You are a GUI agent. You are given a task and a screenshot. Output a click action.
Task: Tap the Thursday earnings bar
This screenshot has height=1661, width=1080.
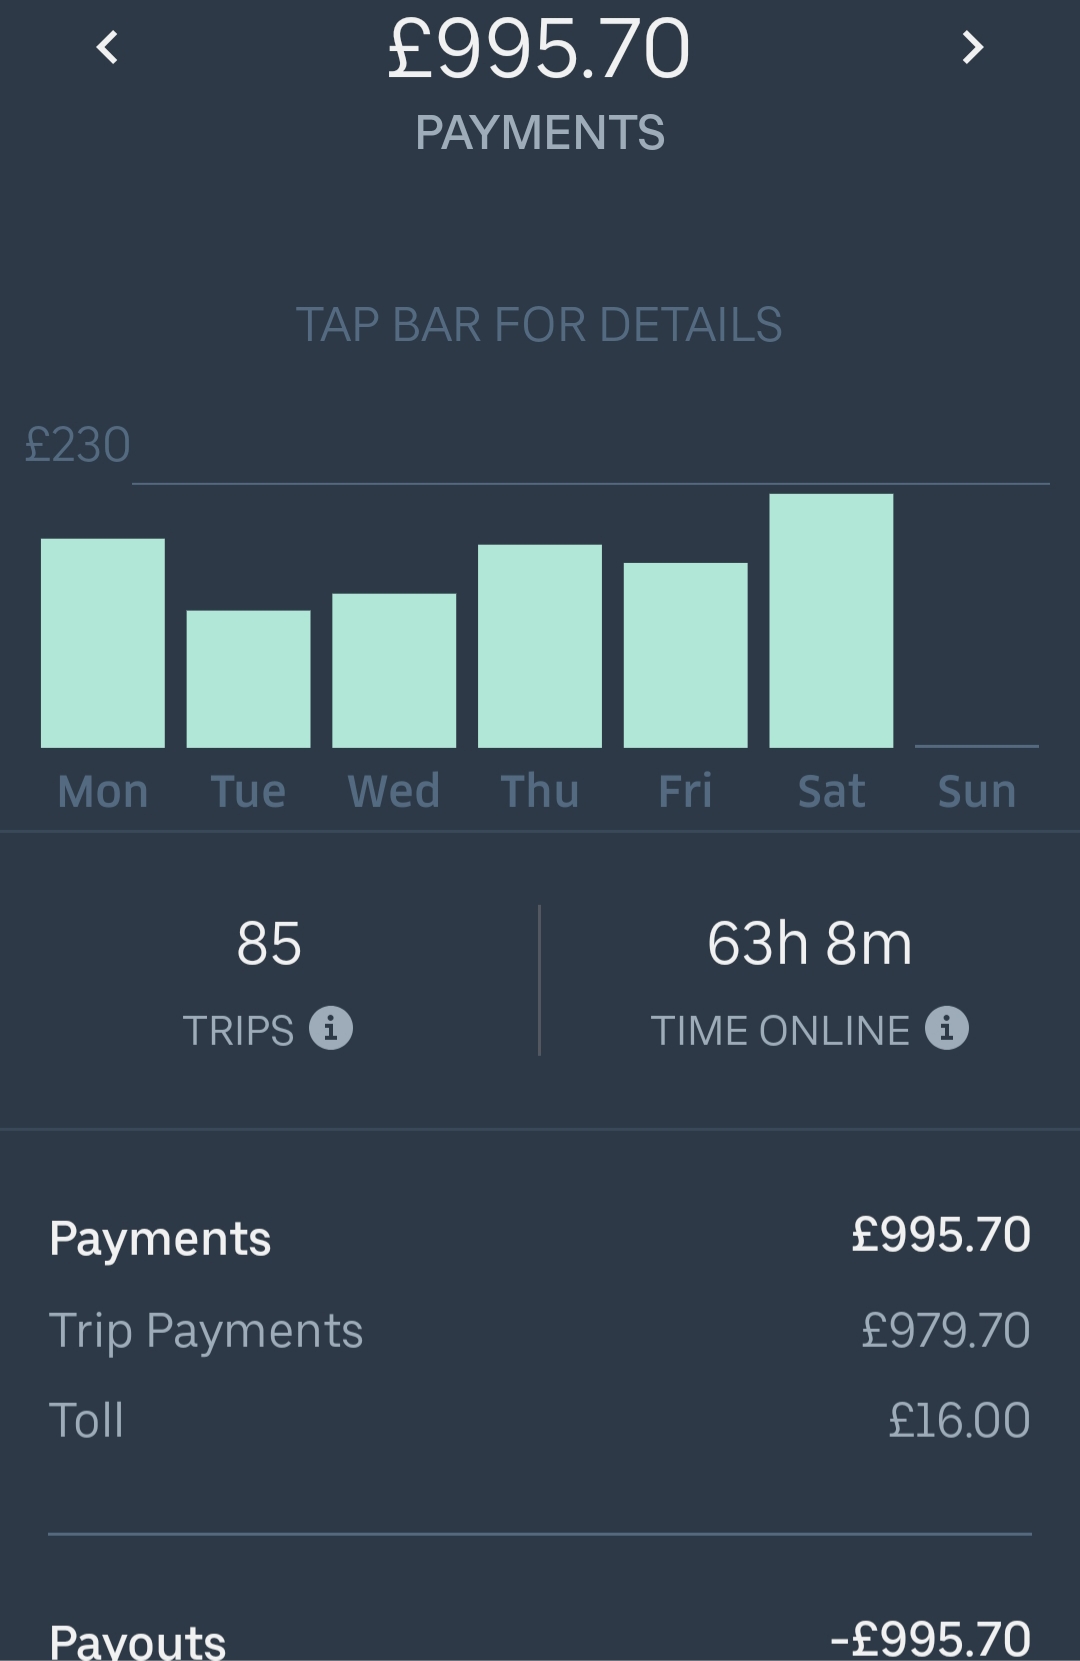point(540,646)
